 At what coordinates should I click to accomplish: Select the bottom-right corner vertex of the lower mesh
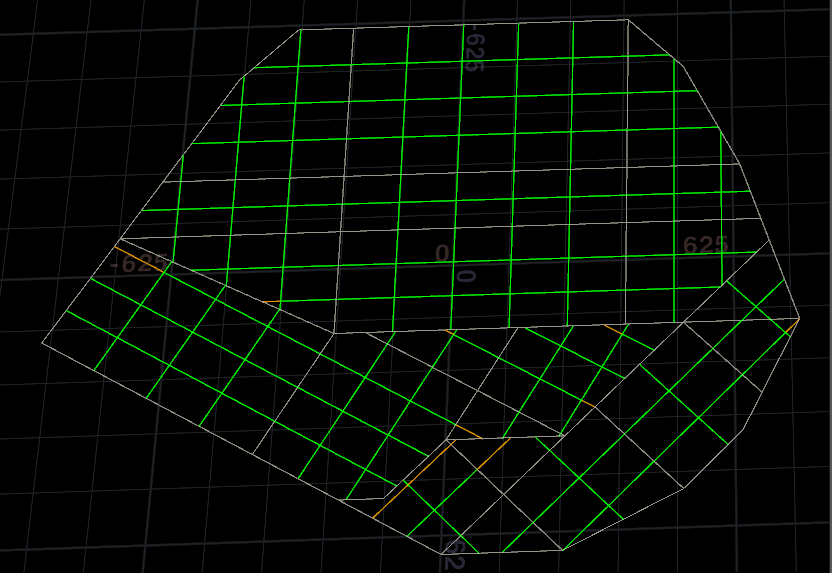(x=684, y=487)
